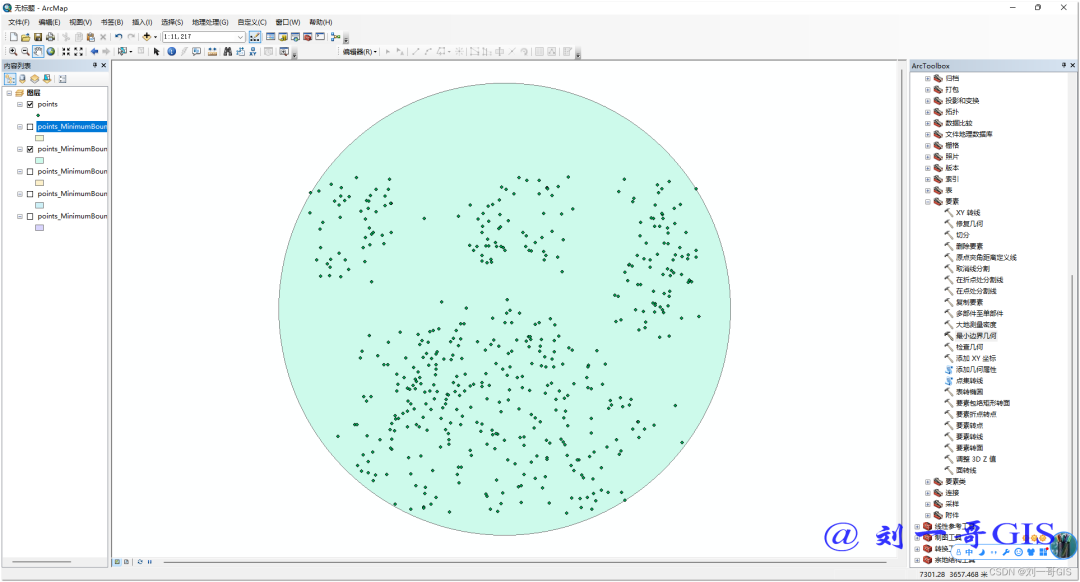List layers by source

pyautogui.click(x=22, y=79)
